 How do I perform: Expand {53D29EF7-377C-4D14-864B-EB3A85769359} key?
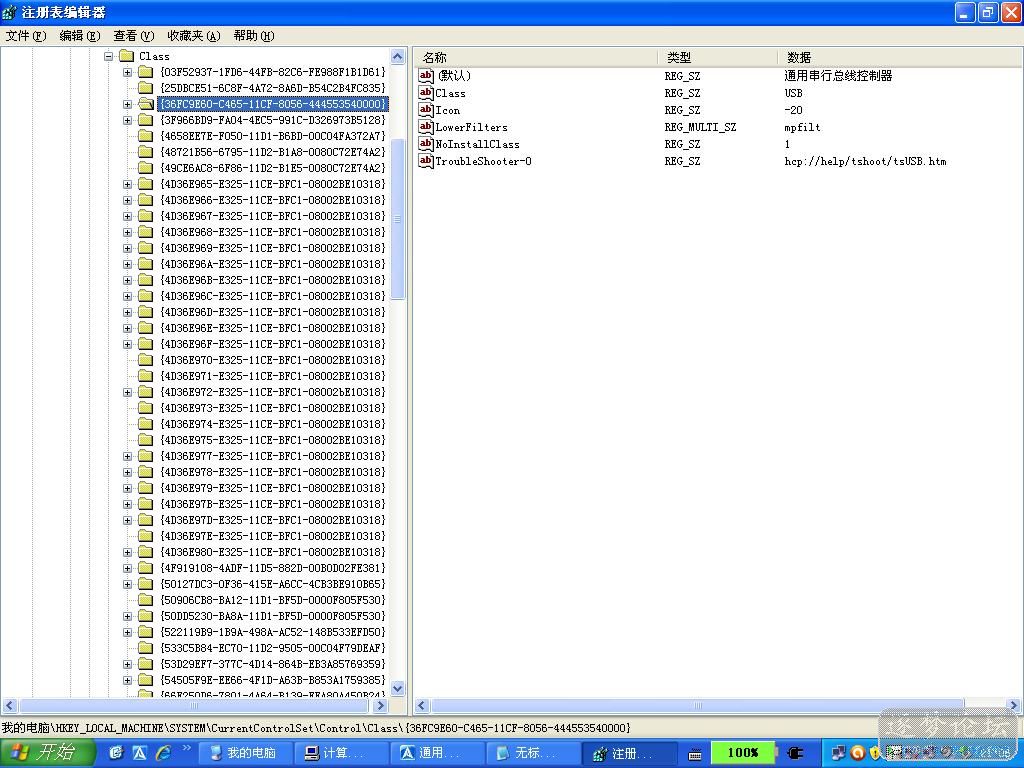click(128, 664)
